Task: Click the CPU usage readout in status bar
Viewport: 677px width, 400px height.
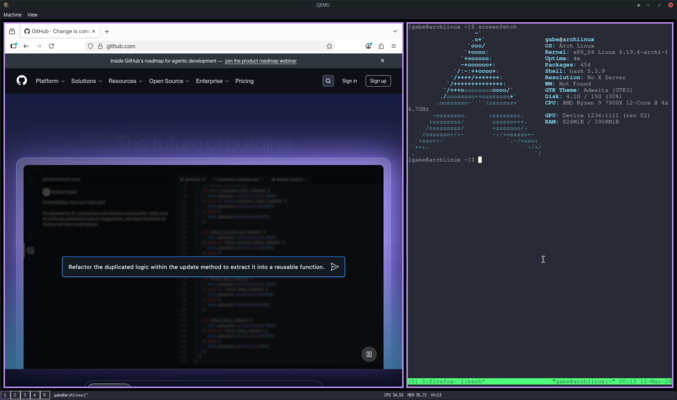Action: [x=393, y=395]
